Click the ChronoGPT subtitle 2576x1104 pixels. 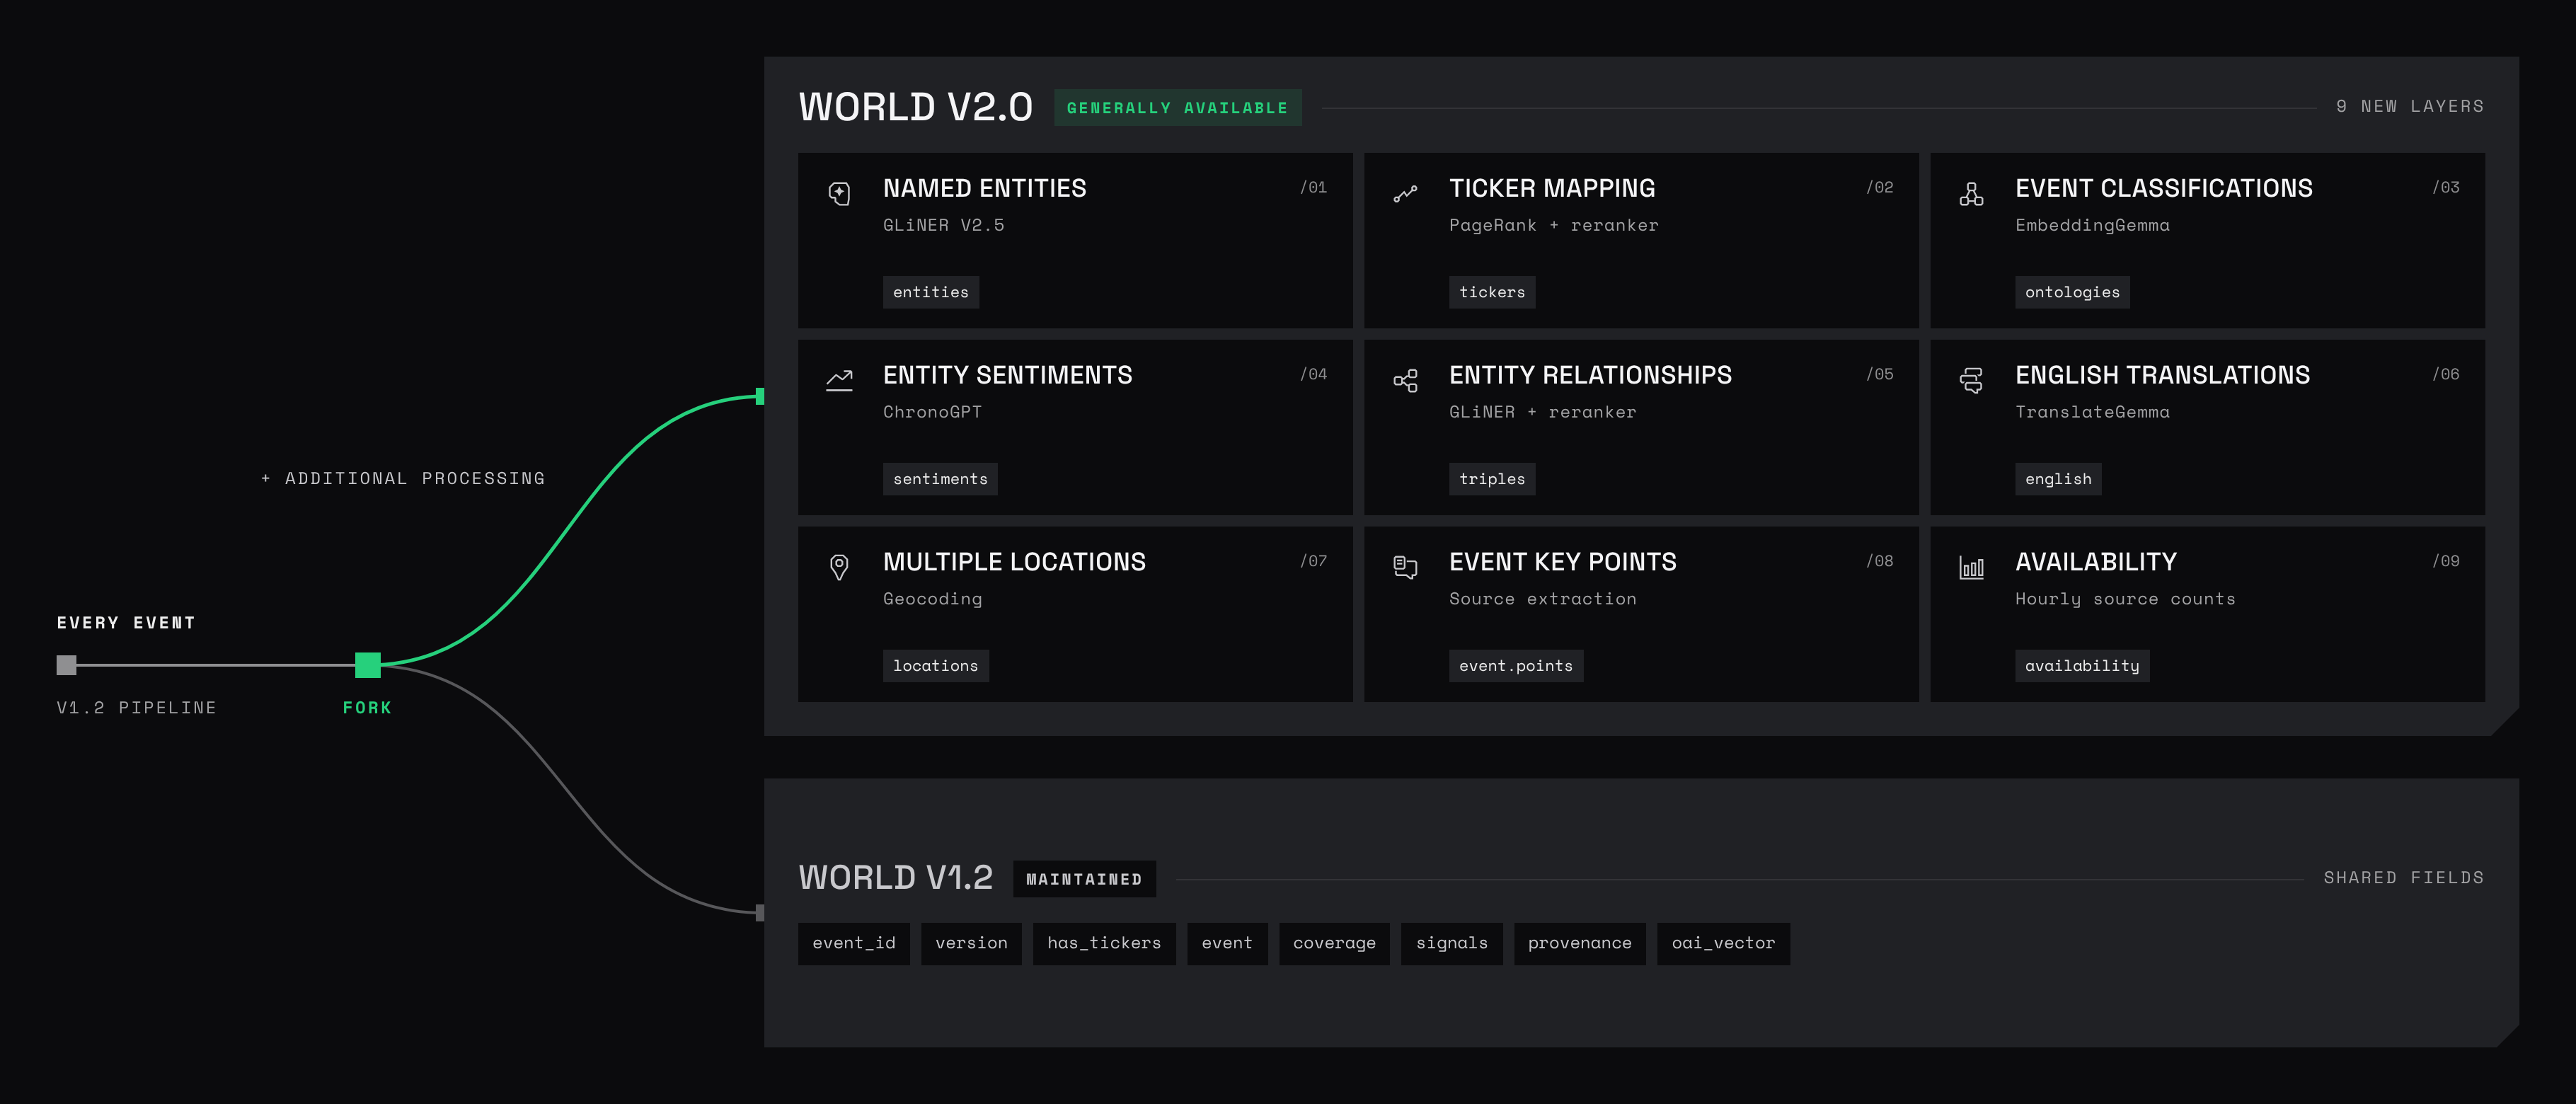(x=932, y=412)
